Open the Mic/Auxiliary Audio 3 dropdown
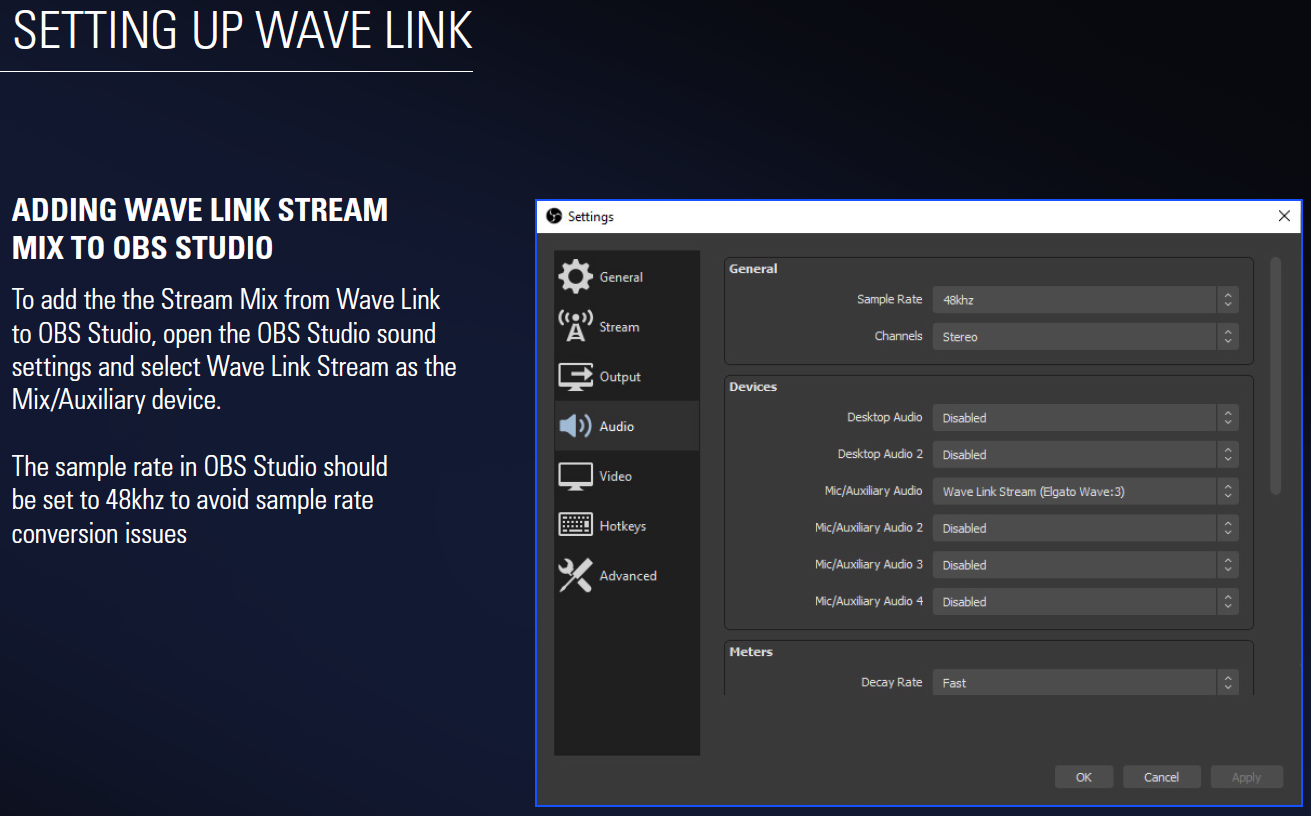The width and height of the screenshot is (1311, 816). [x=1085, y=565]
